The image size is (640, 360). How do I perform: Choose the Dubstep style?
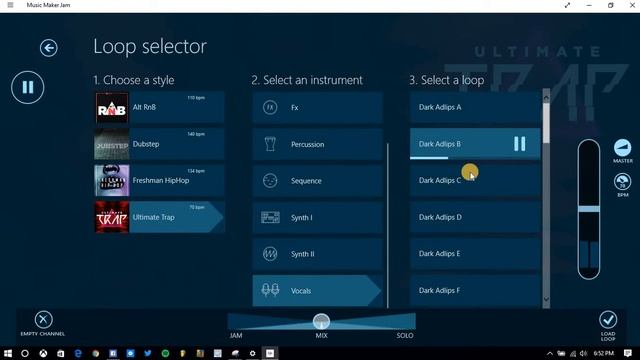159,144
